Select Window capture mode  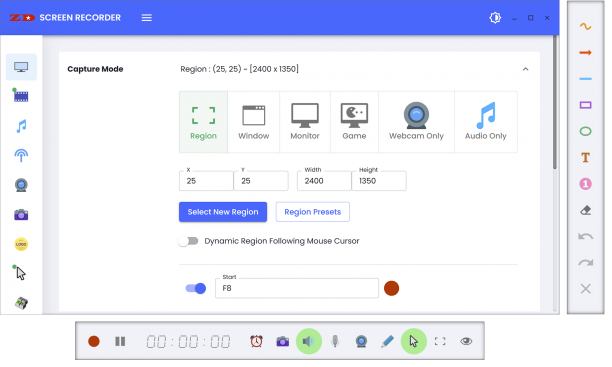tap(254, 122)
